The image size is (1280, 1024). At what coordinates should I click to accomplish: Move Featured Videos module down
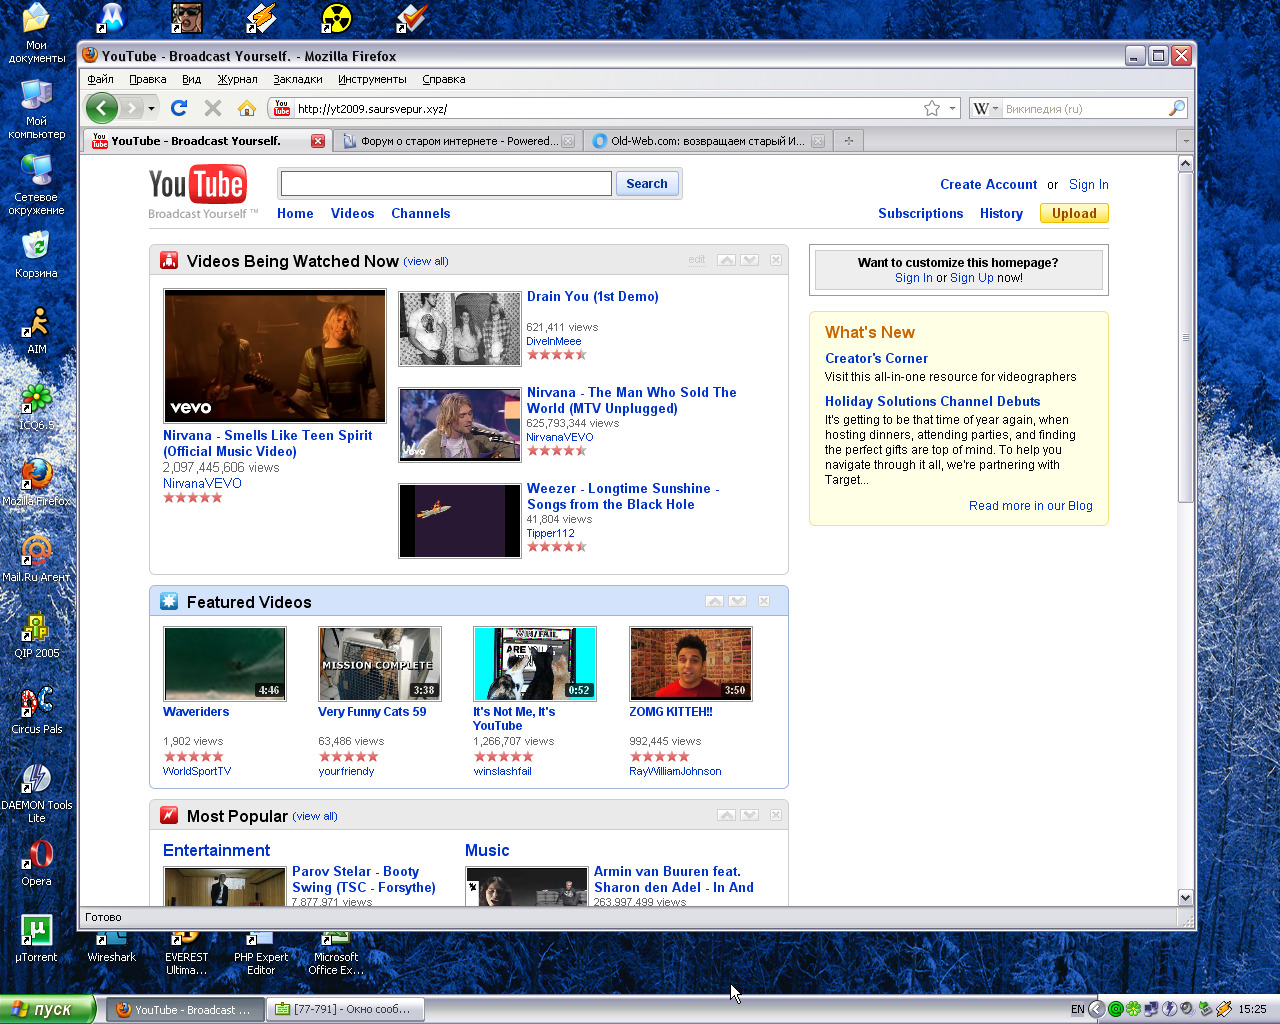[738, 601]
